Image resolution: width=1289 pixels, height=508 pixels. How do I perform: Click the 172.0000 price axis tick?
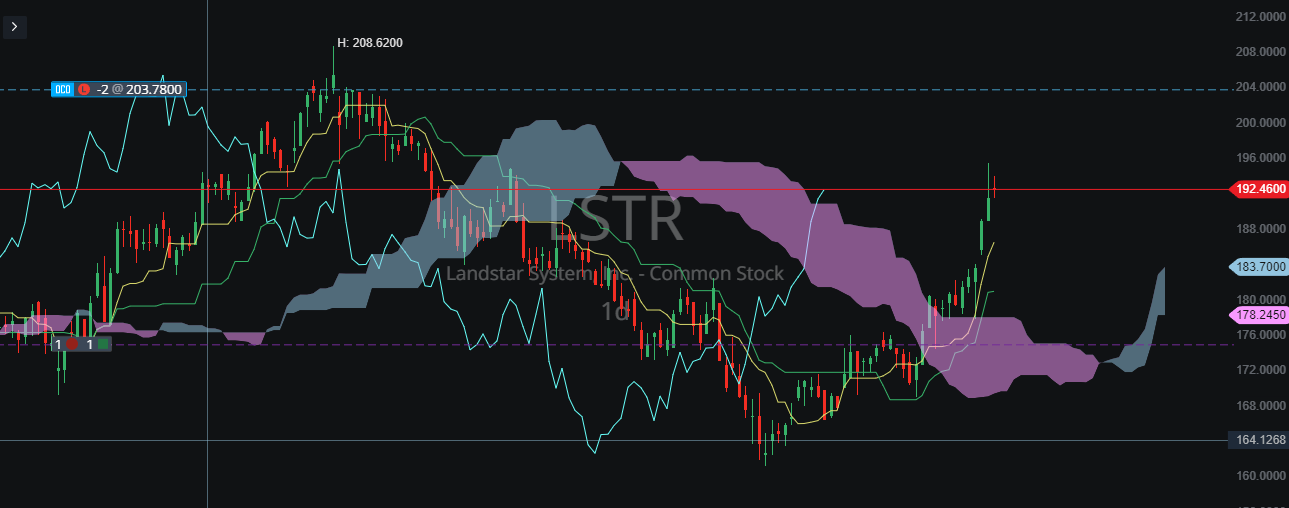pos(1261,370)
